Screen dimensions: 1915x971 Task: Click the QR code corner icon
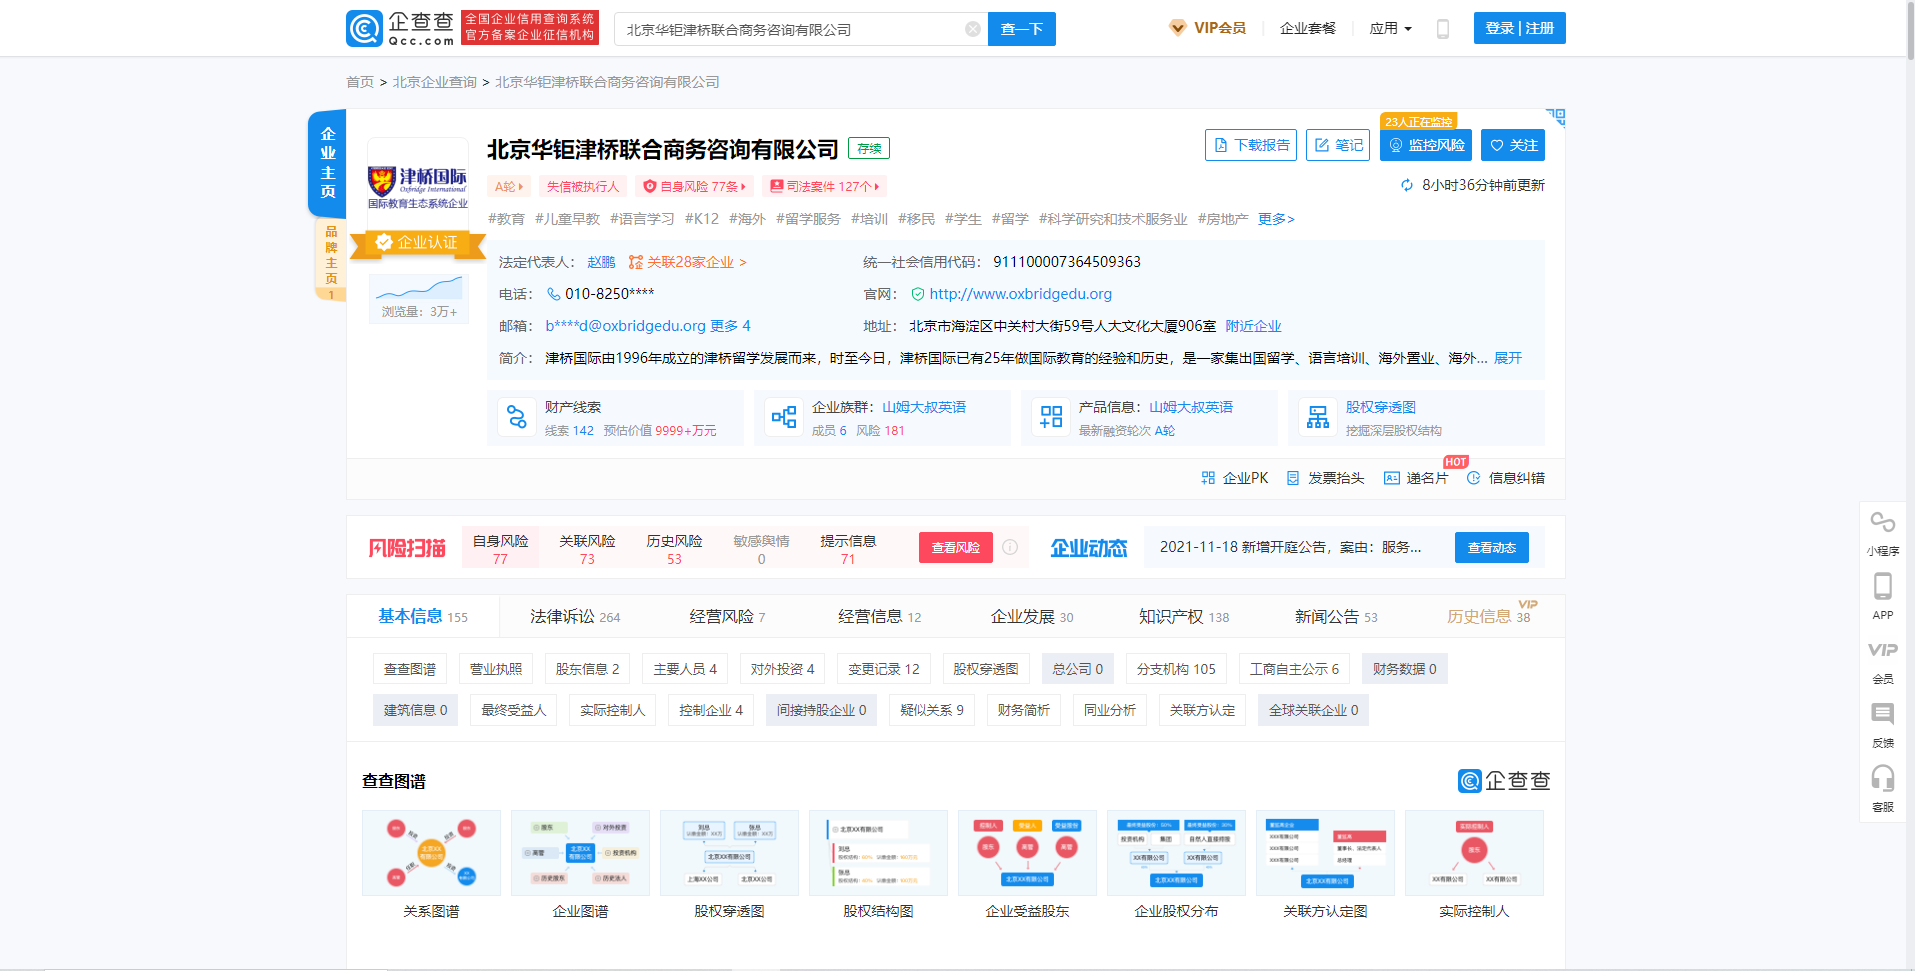1556,117
